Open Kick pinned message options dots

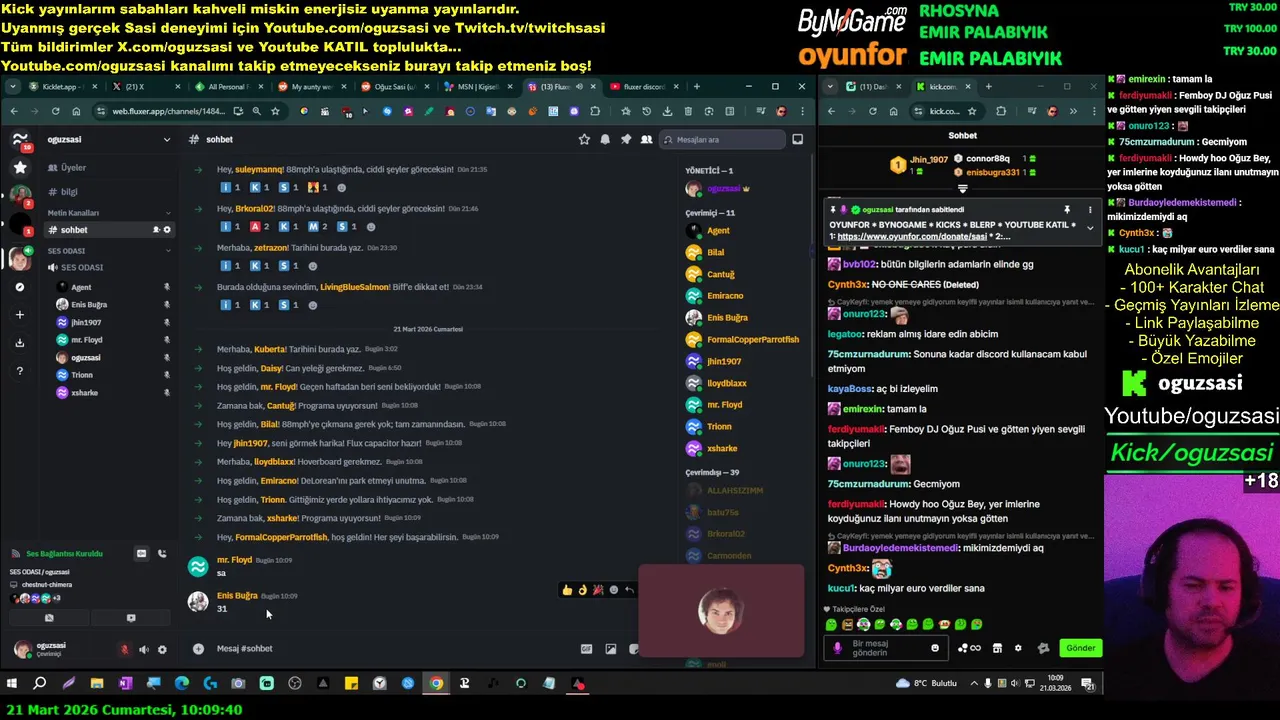(1090, 210)
